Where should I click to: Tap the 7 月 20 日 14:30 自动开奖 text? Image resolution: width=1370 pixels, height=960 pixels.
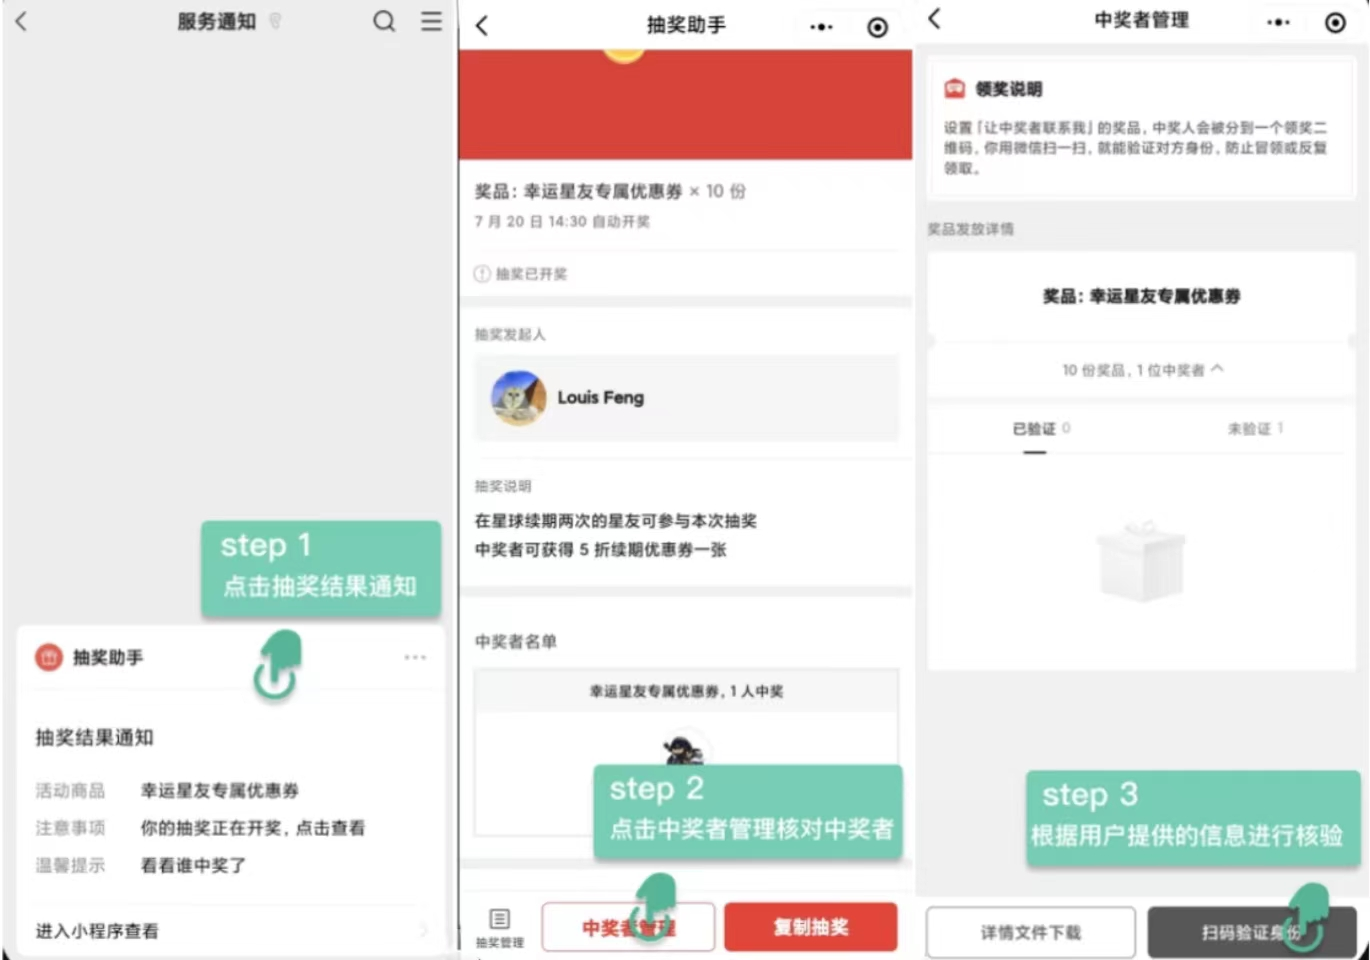tap(562, 222)
